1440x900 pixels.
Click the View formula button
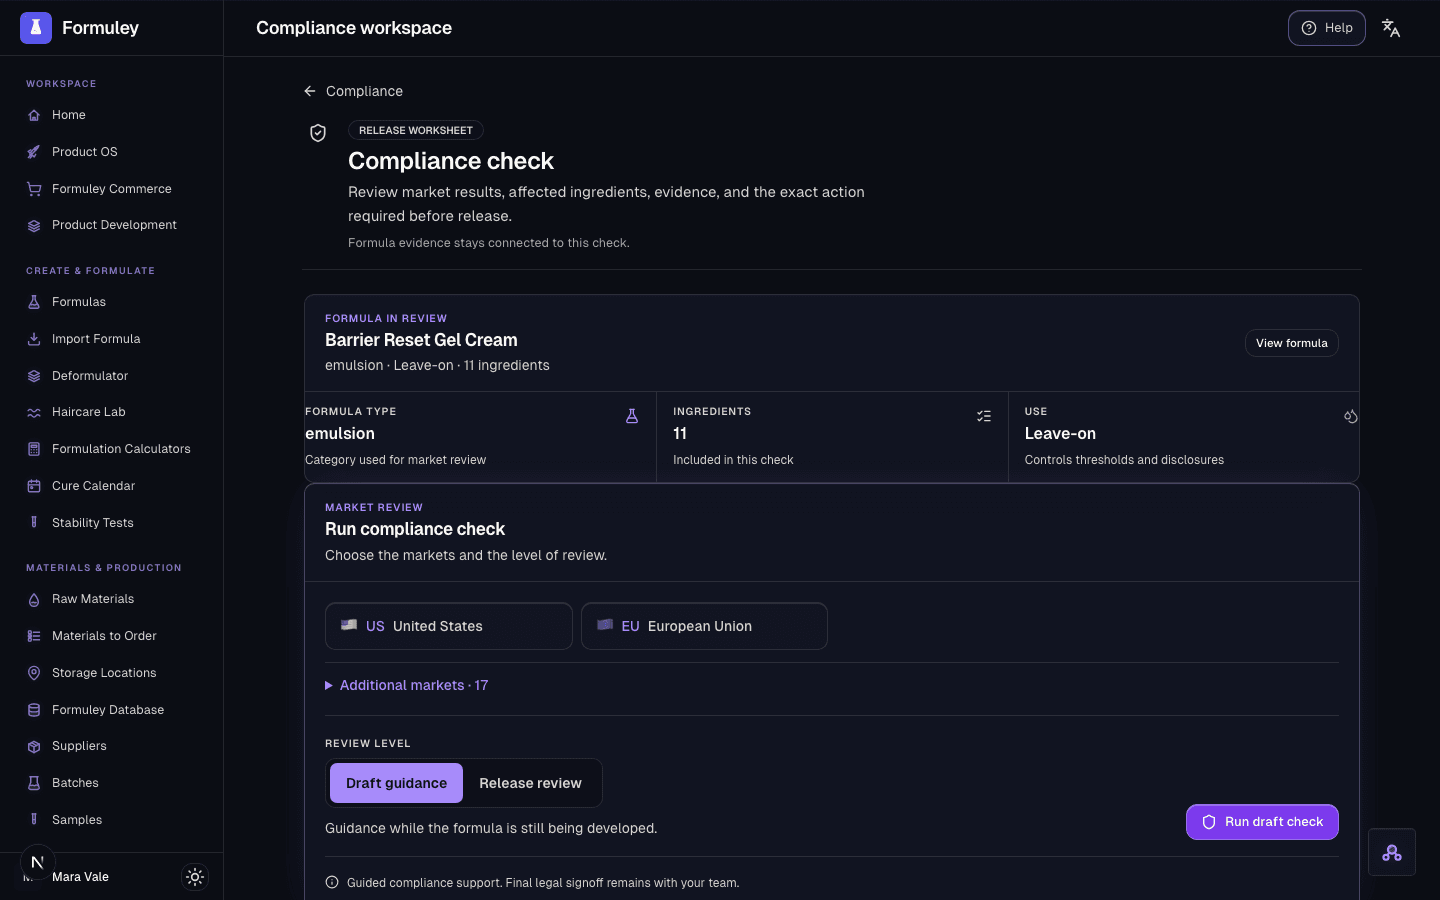(1292, 343)
